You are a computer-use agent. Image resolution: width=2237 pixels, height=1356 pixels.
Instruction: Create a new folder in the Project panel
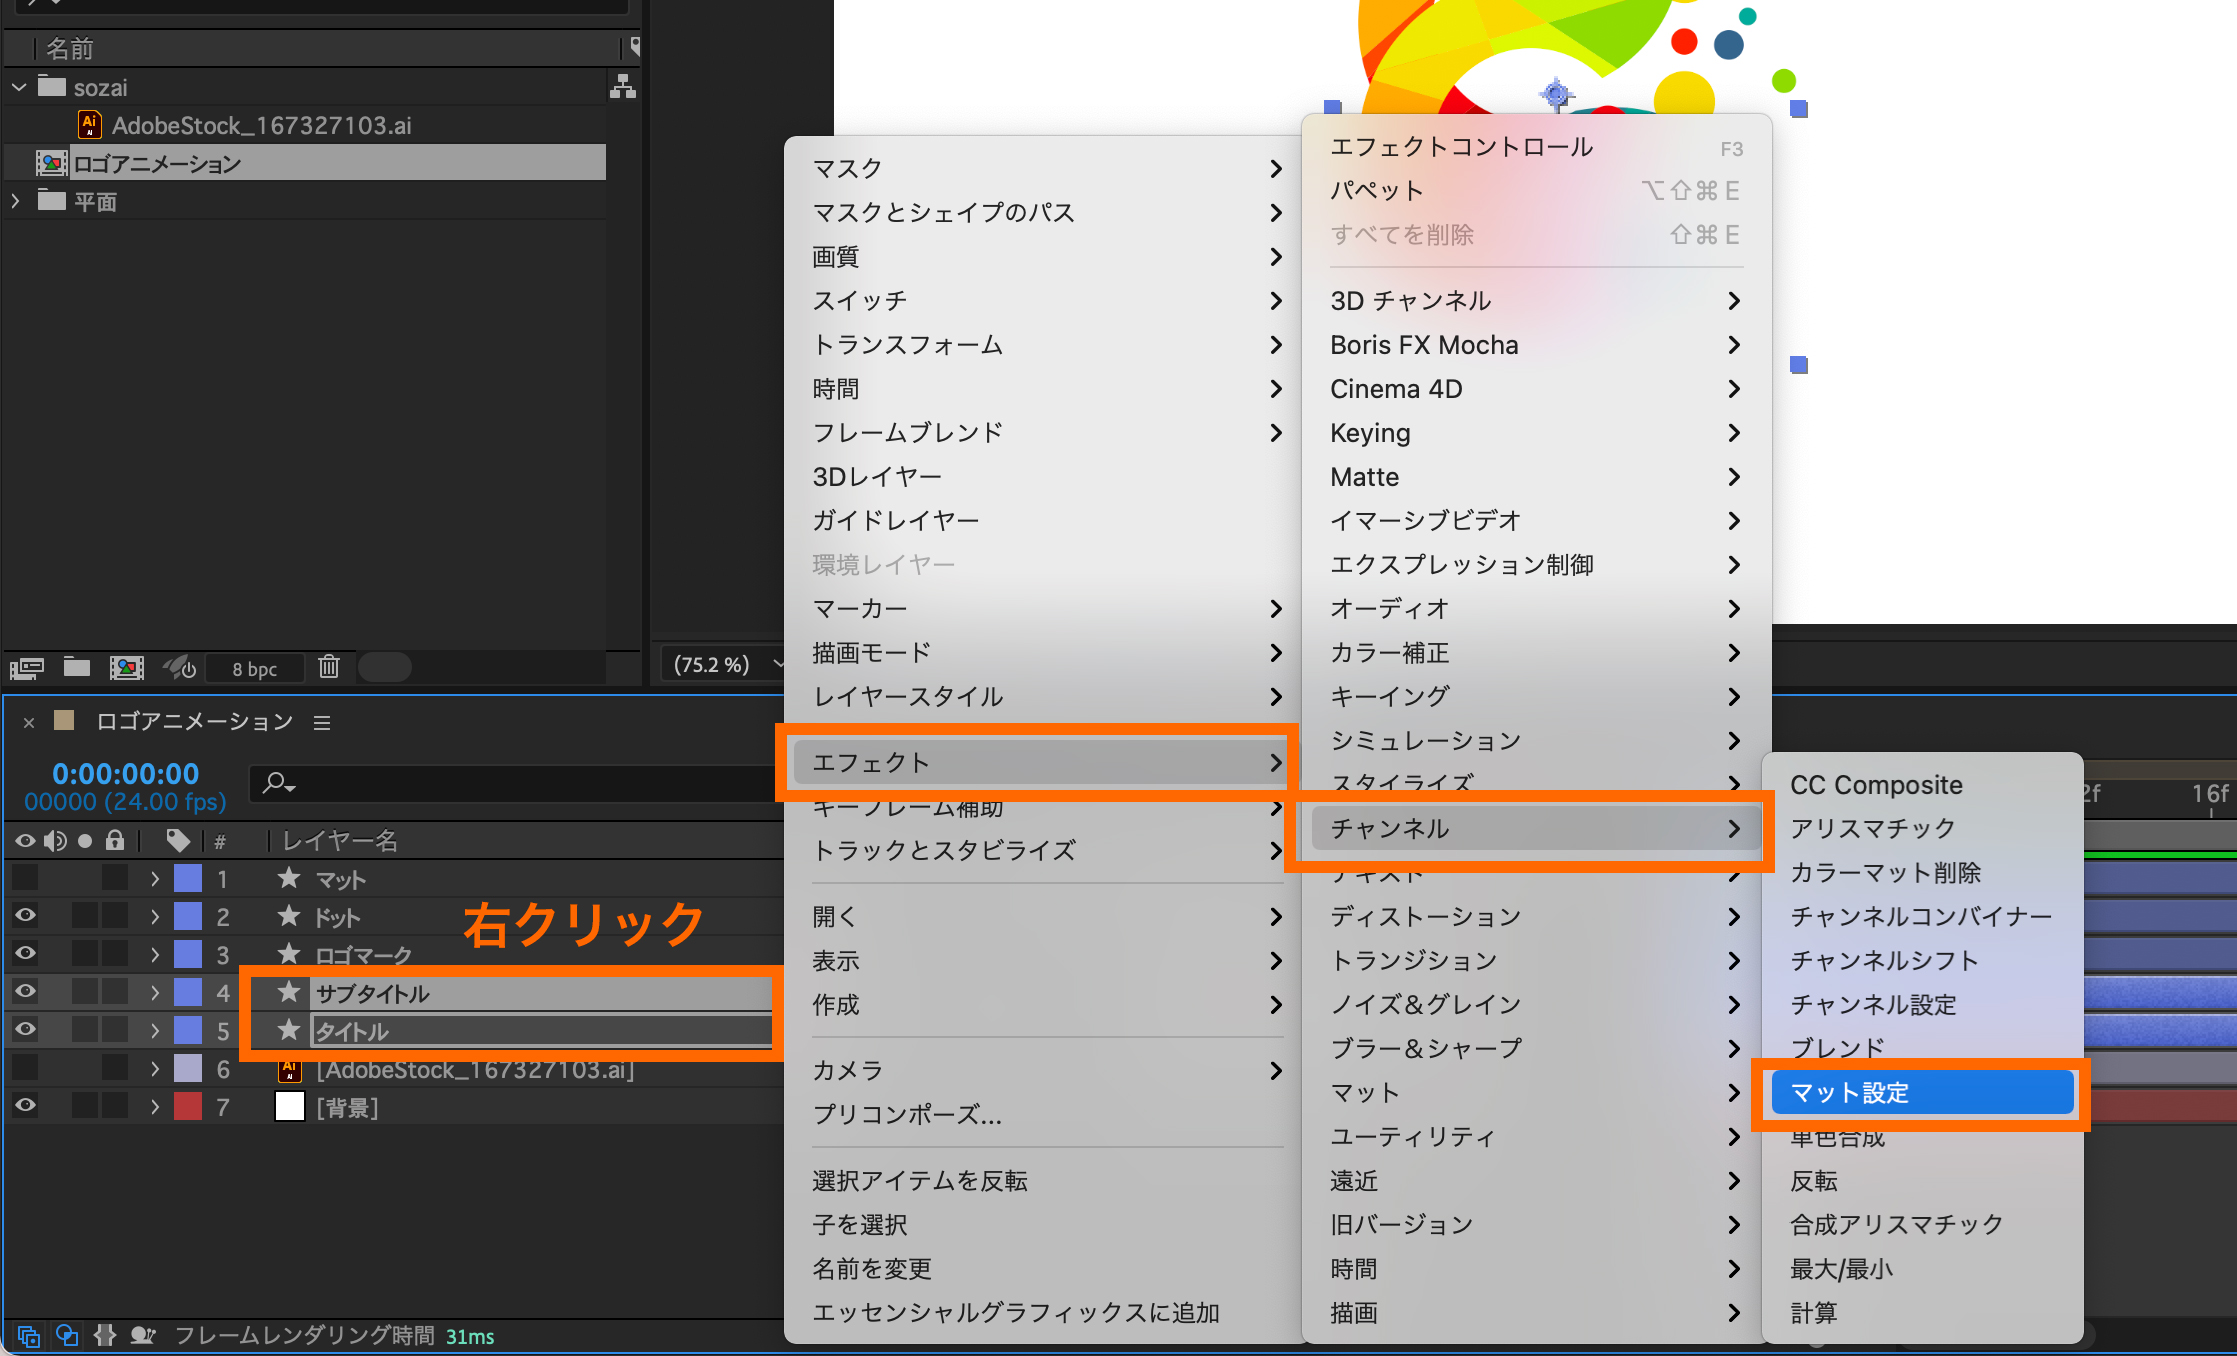77,667
